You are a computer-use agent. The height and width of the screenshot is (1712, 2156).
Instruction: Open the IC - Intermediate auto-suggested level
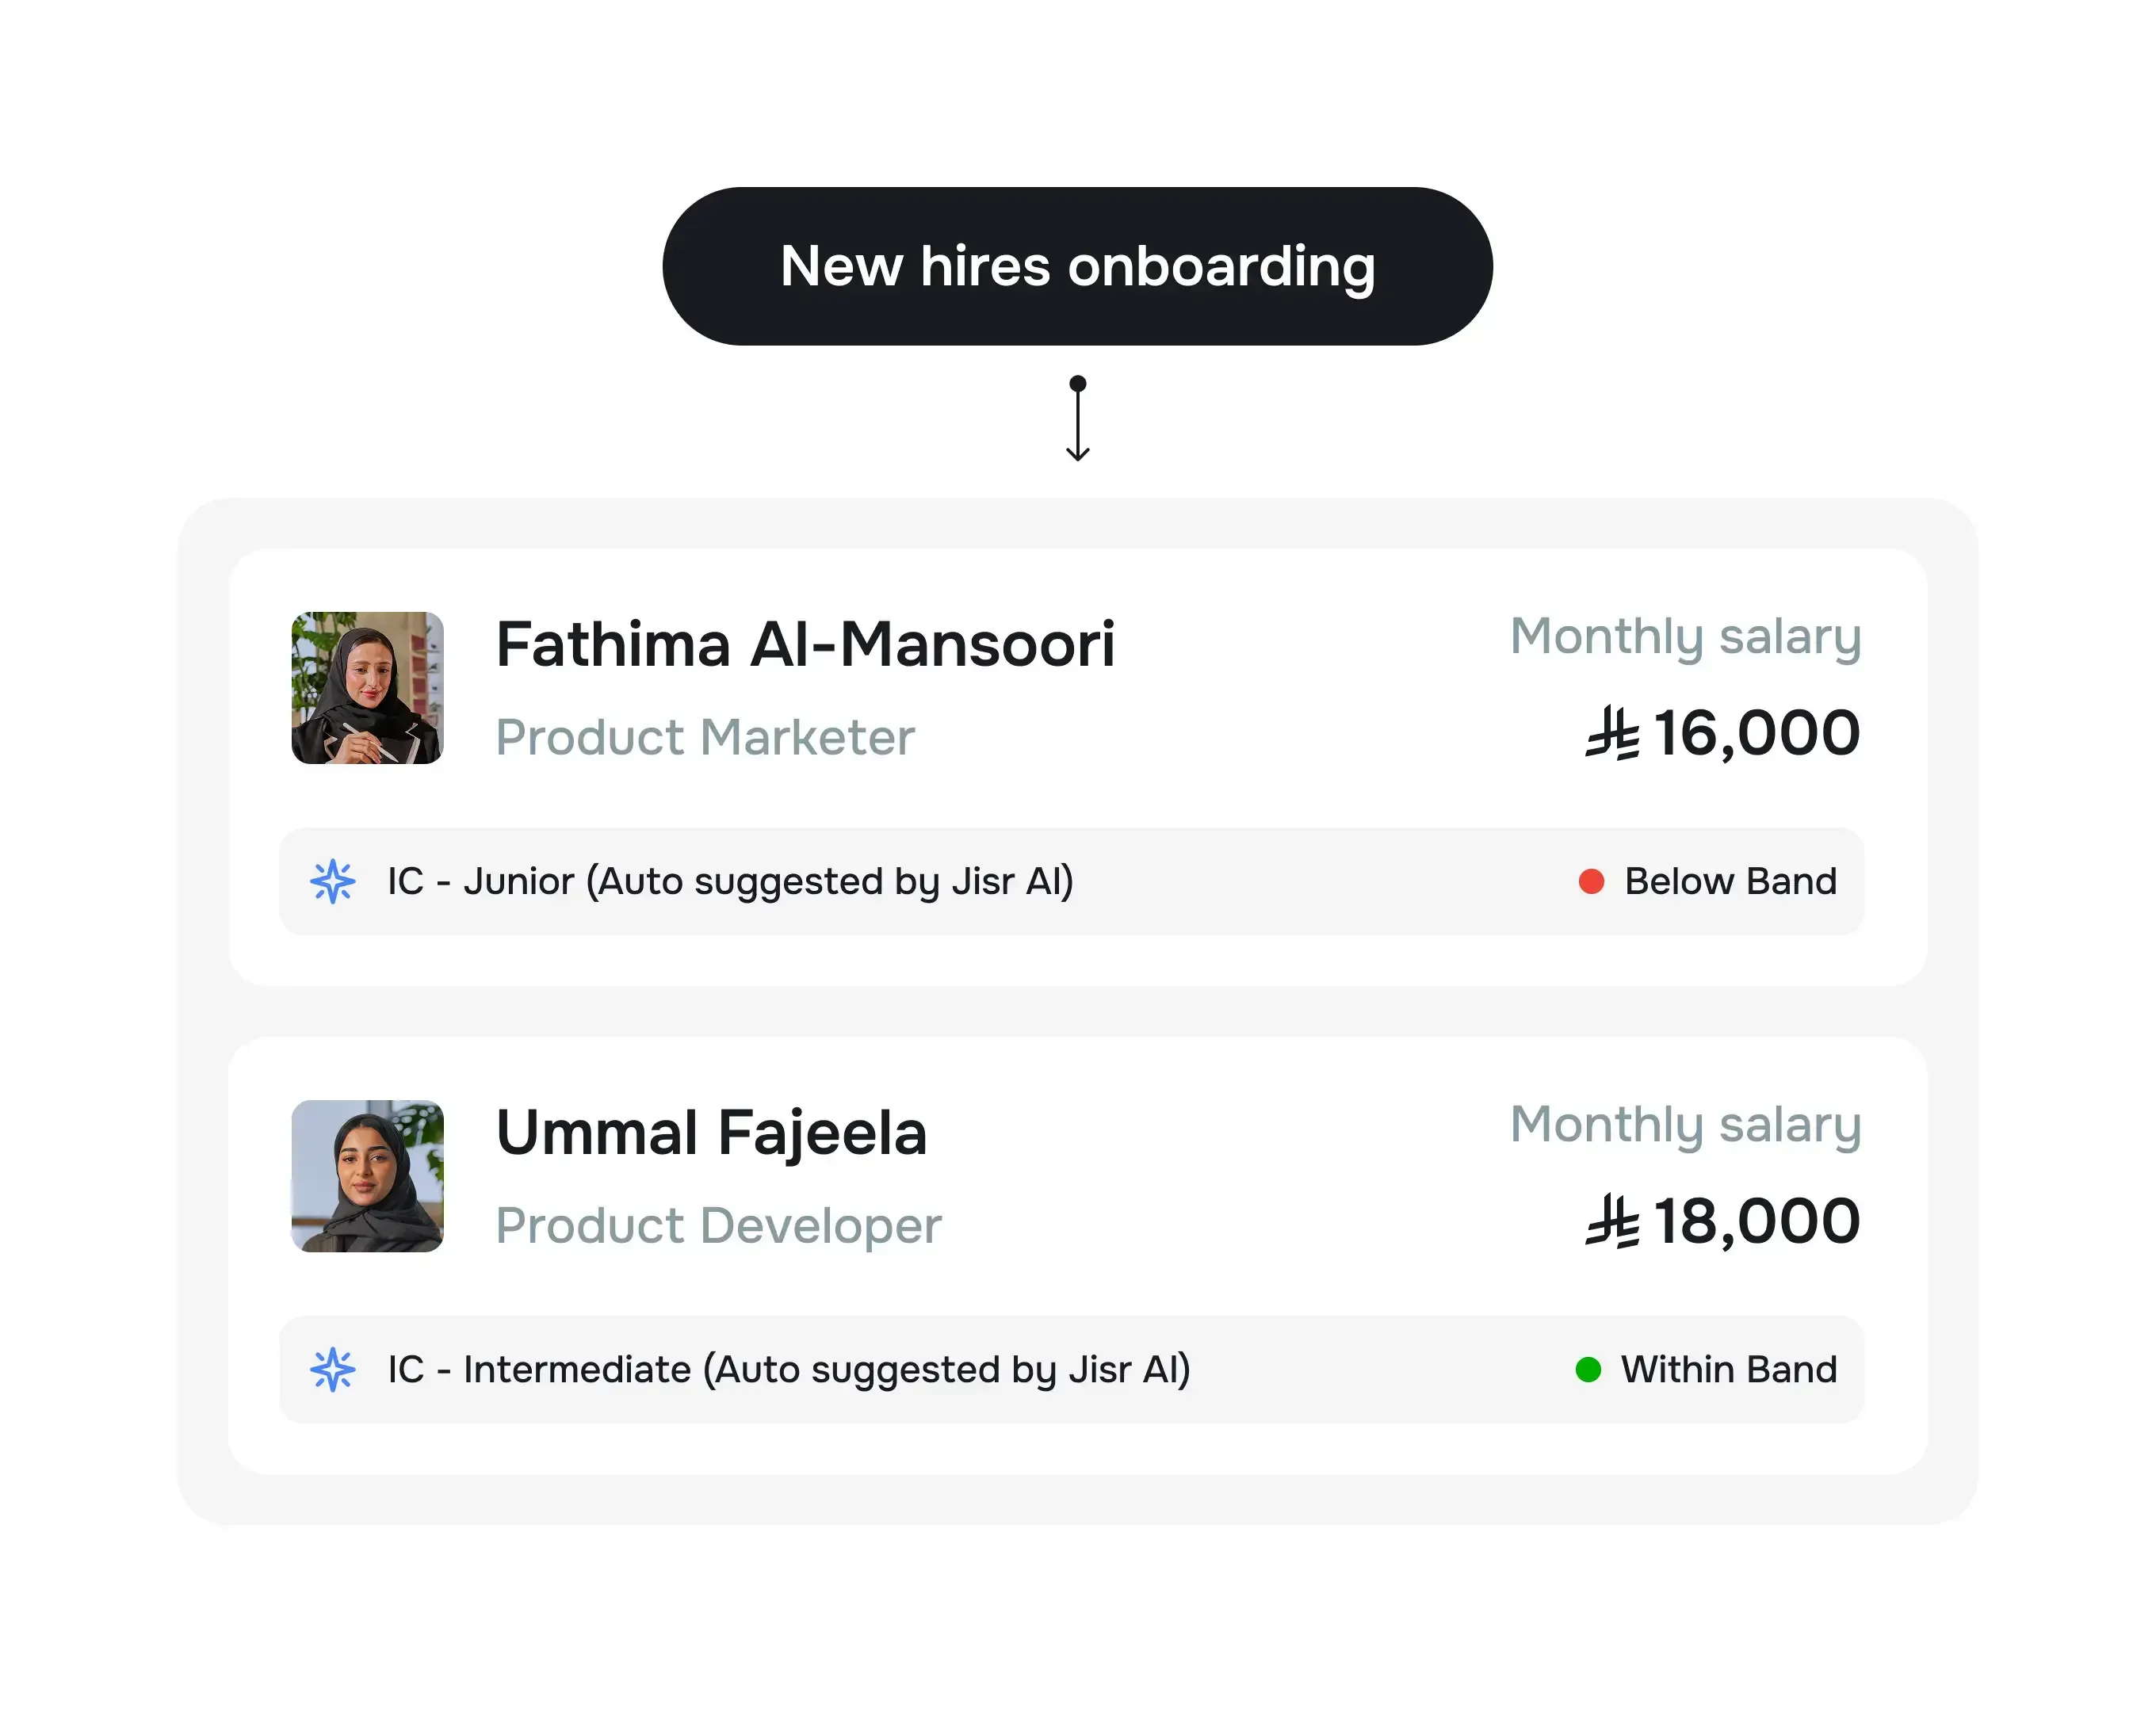(x=788, y=1369)
